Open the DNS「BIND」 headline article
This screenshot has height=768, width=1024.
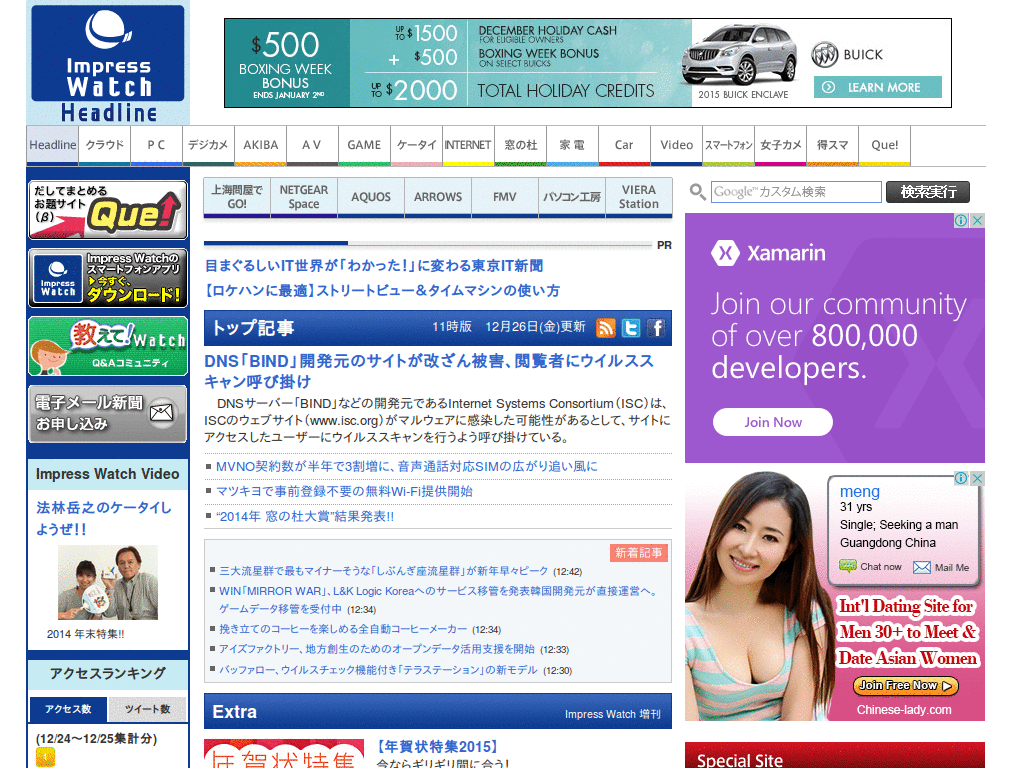429,371
